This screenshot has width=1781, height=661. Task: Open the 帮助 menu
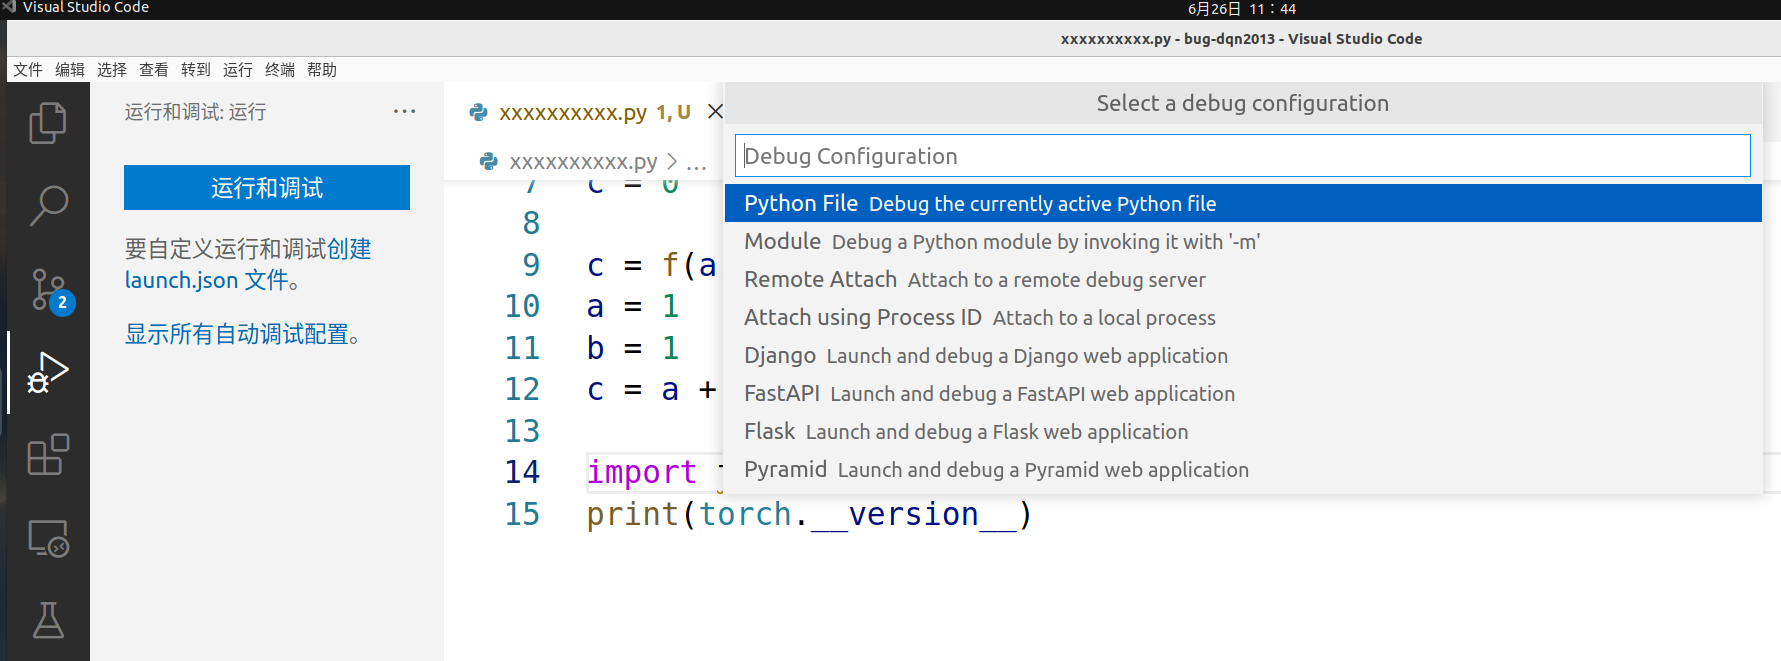pyautogui.click(x=322, y=69)
